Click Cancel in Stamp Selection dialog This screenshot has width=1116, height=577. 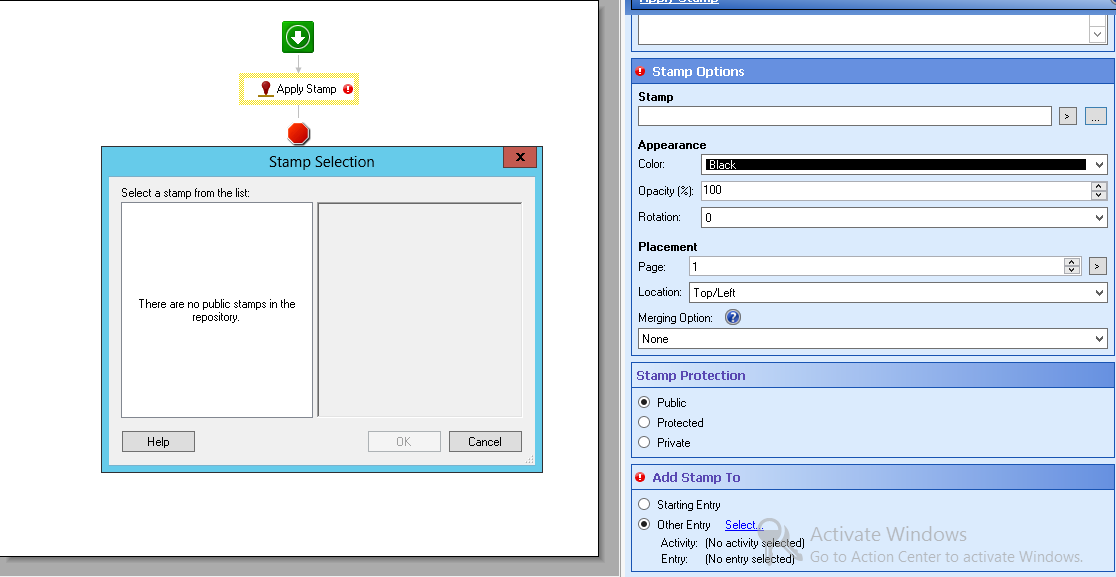[x=485, y=441]
